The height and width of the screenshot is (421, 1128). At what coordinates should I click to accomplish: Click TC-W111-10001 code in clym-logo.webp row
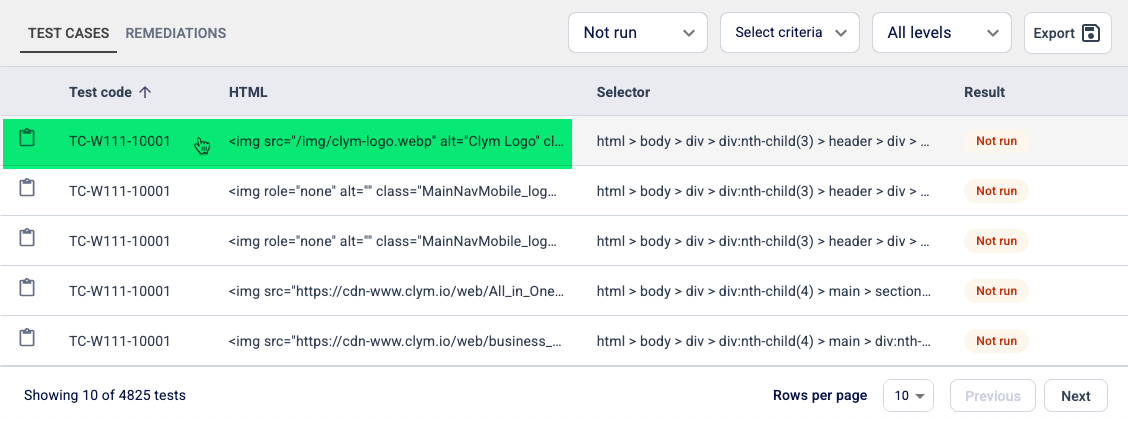point(119,141)
